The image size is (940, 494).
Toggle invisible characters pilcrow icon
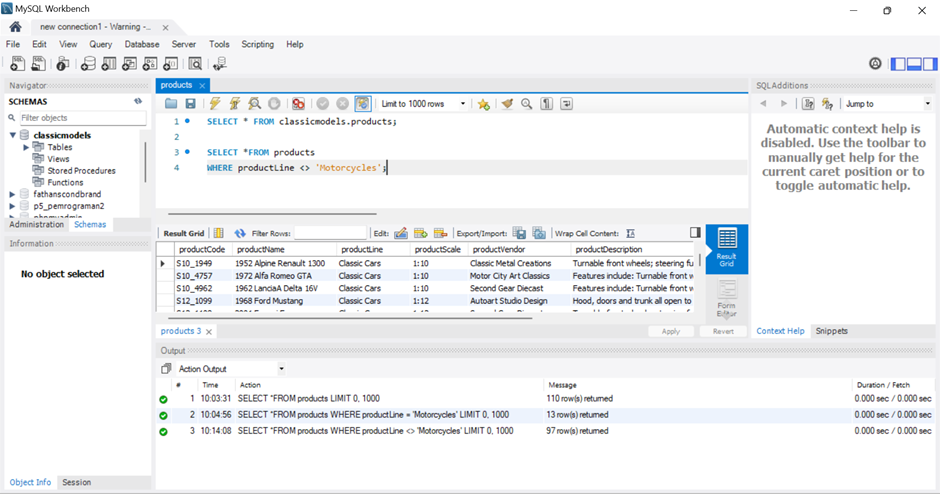click(547, 104)
